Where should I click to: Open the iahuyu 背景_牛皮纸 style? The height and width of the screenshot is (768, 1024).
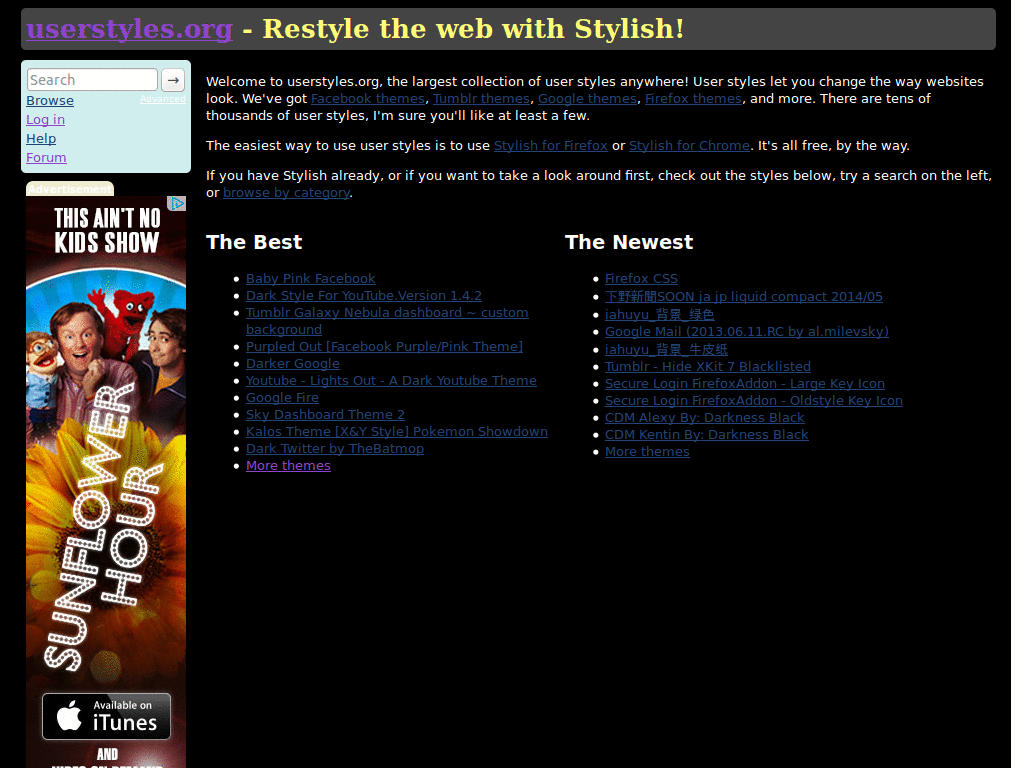[666, 349]
